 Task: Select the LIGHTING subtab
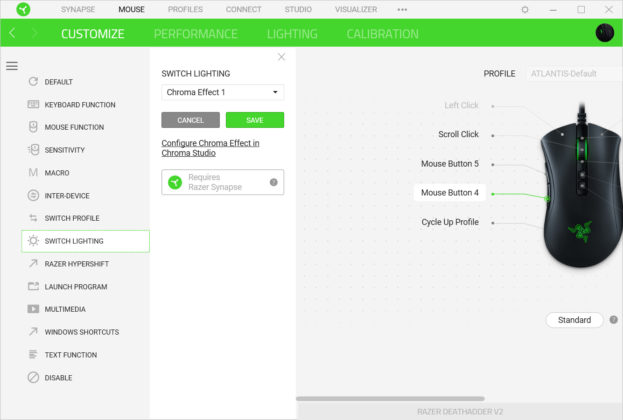pos(292,34)
